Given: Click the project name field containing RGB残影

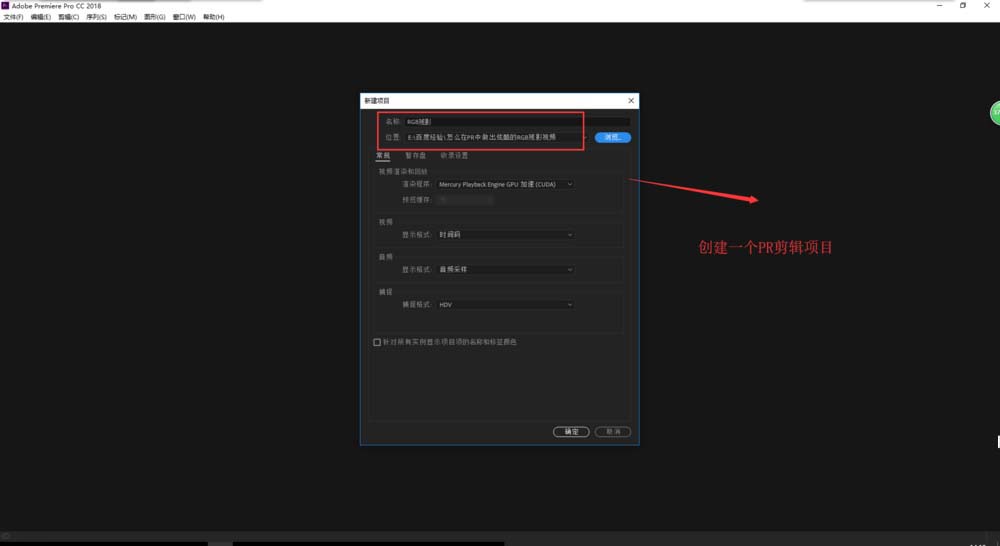Looking at the screenshot, I should tap(517, 121).
